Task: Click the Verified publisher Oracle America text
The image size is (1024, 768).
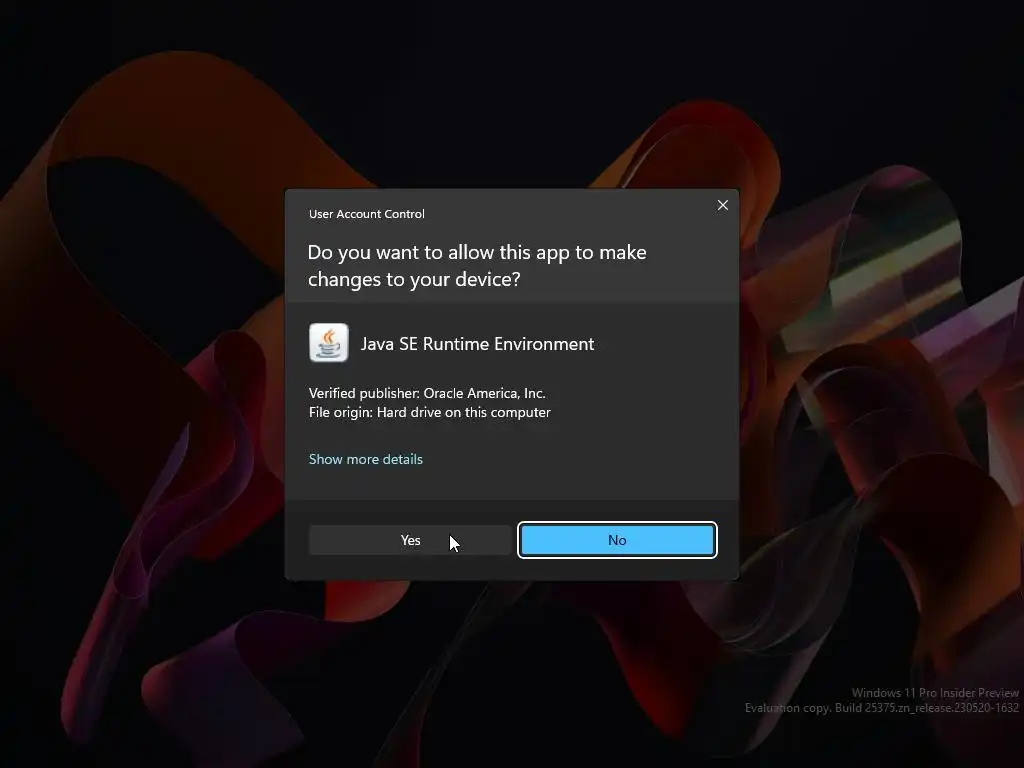Action: (x=427, y=393)
